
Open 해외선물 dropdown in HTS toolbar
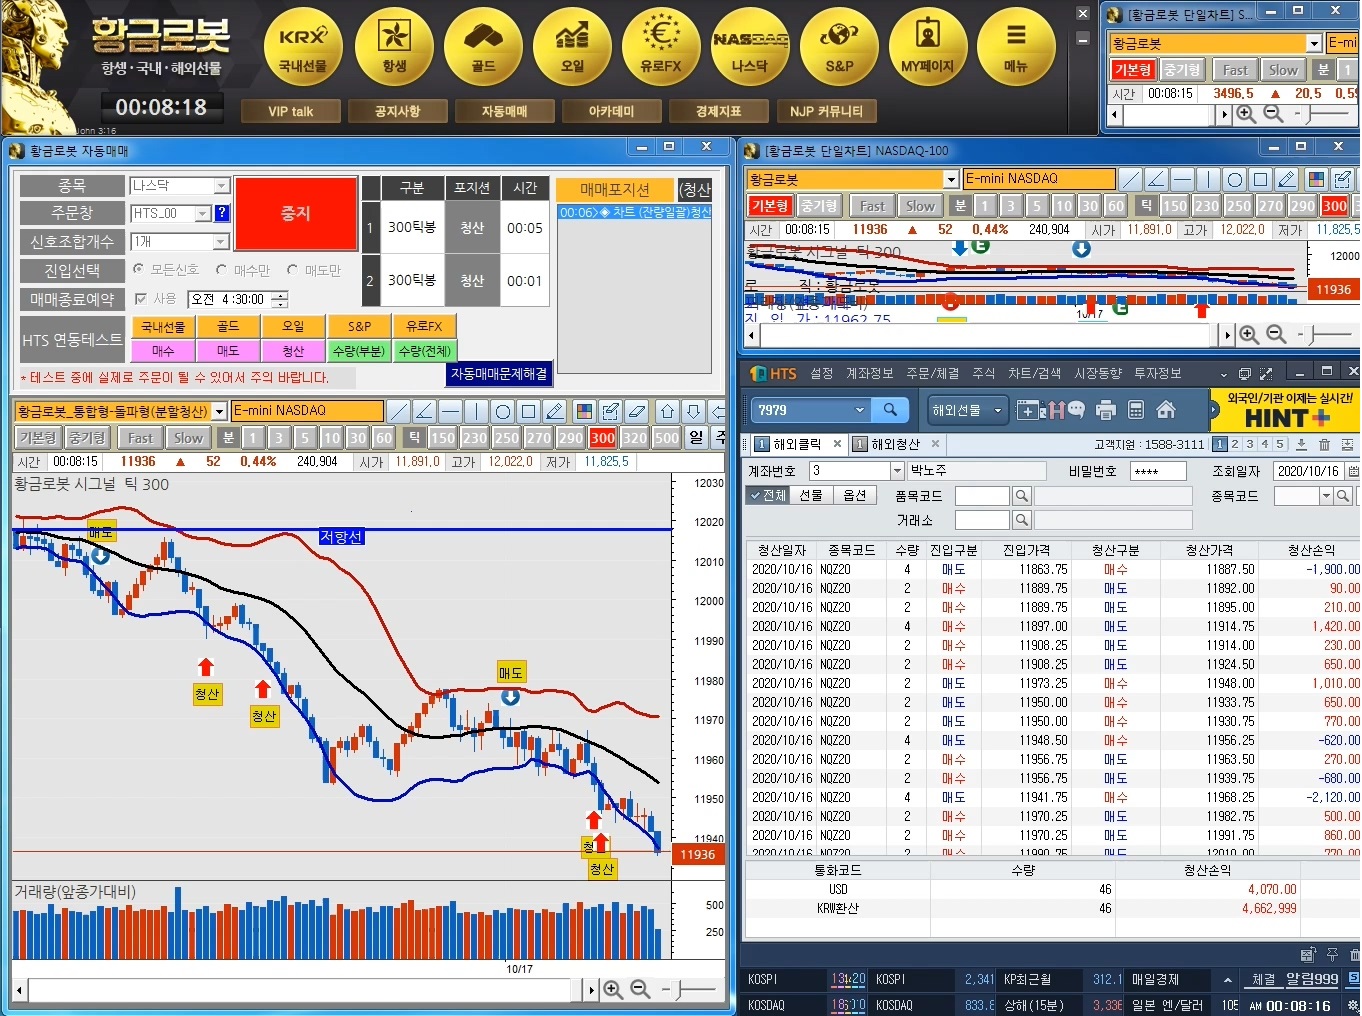(967, 410)
